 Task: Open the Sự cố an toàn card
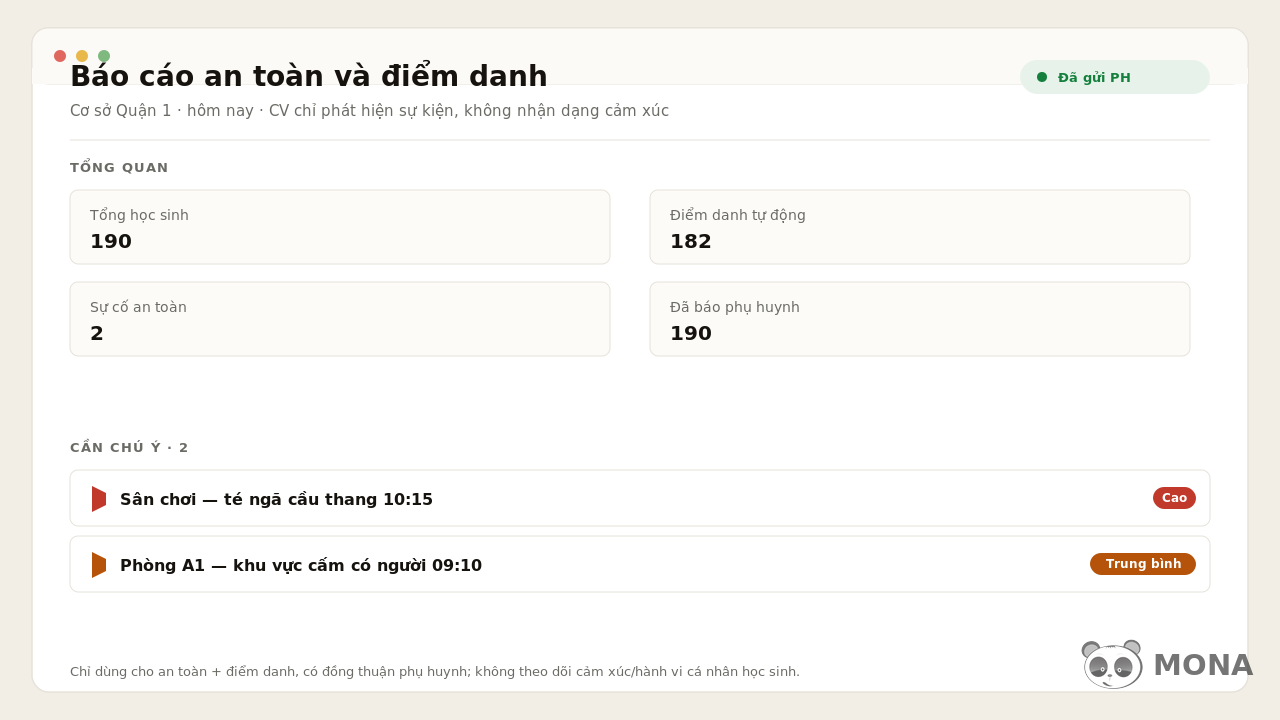click(x=340, y=319)
